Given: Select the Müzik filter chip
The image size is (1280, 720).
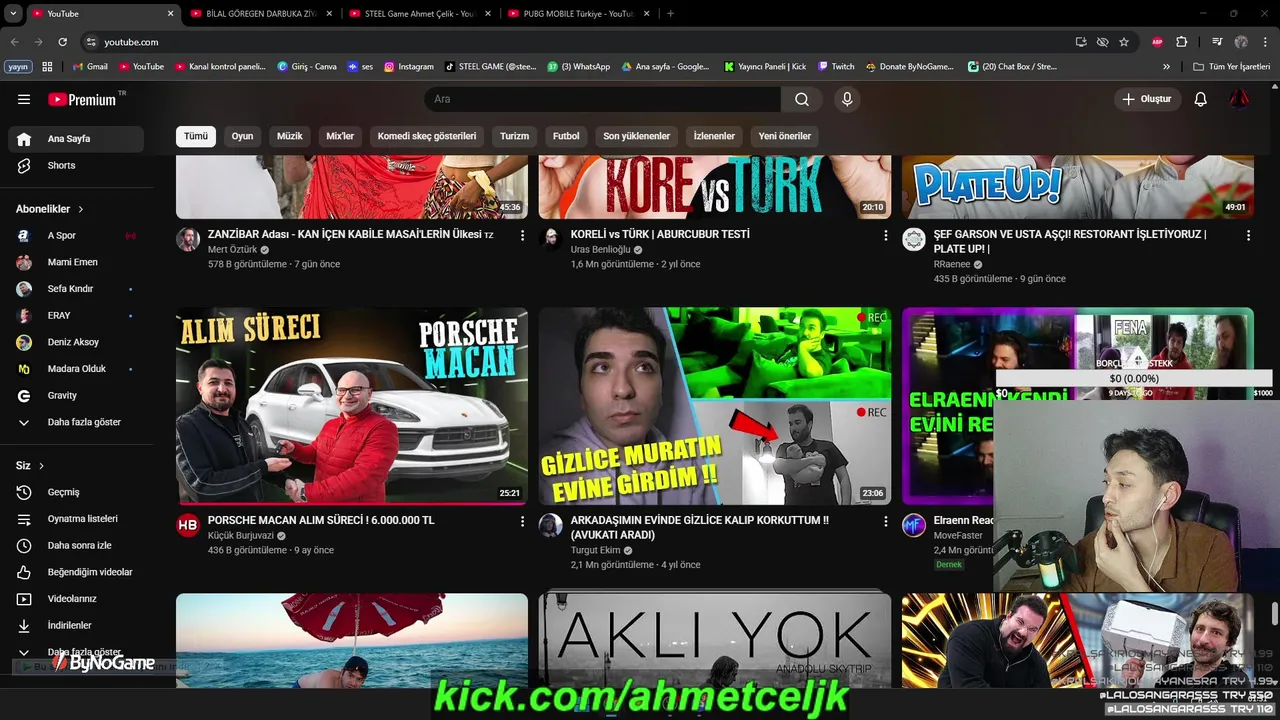Looking at the screenshot, I should [290, 136].
